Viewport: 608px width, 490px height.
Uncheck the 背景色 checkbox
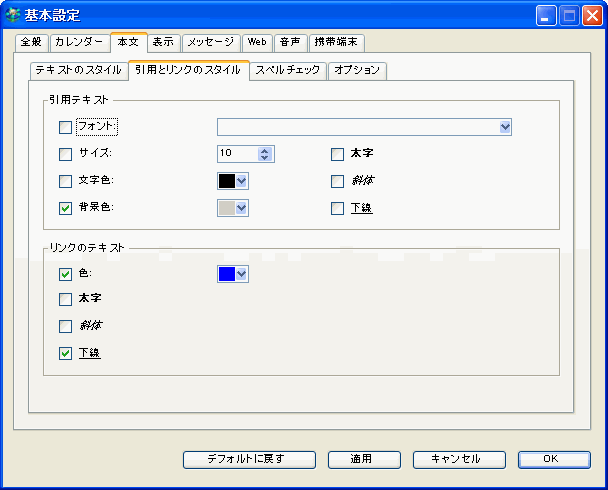66,208
